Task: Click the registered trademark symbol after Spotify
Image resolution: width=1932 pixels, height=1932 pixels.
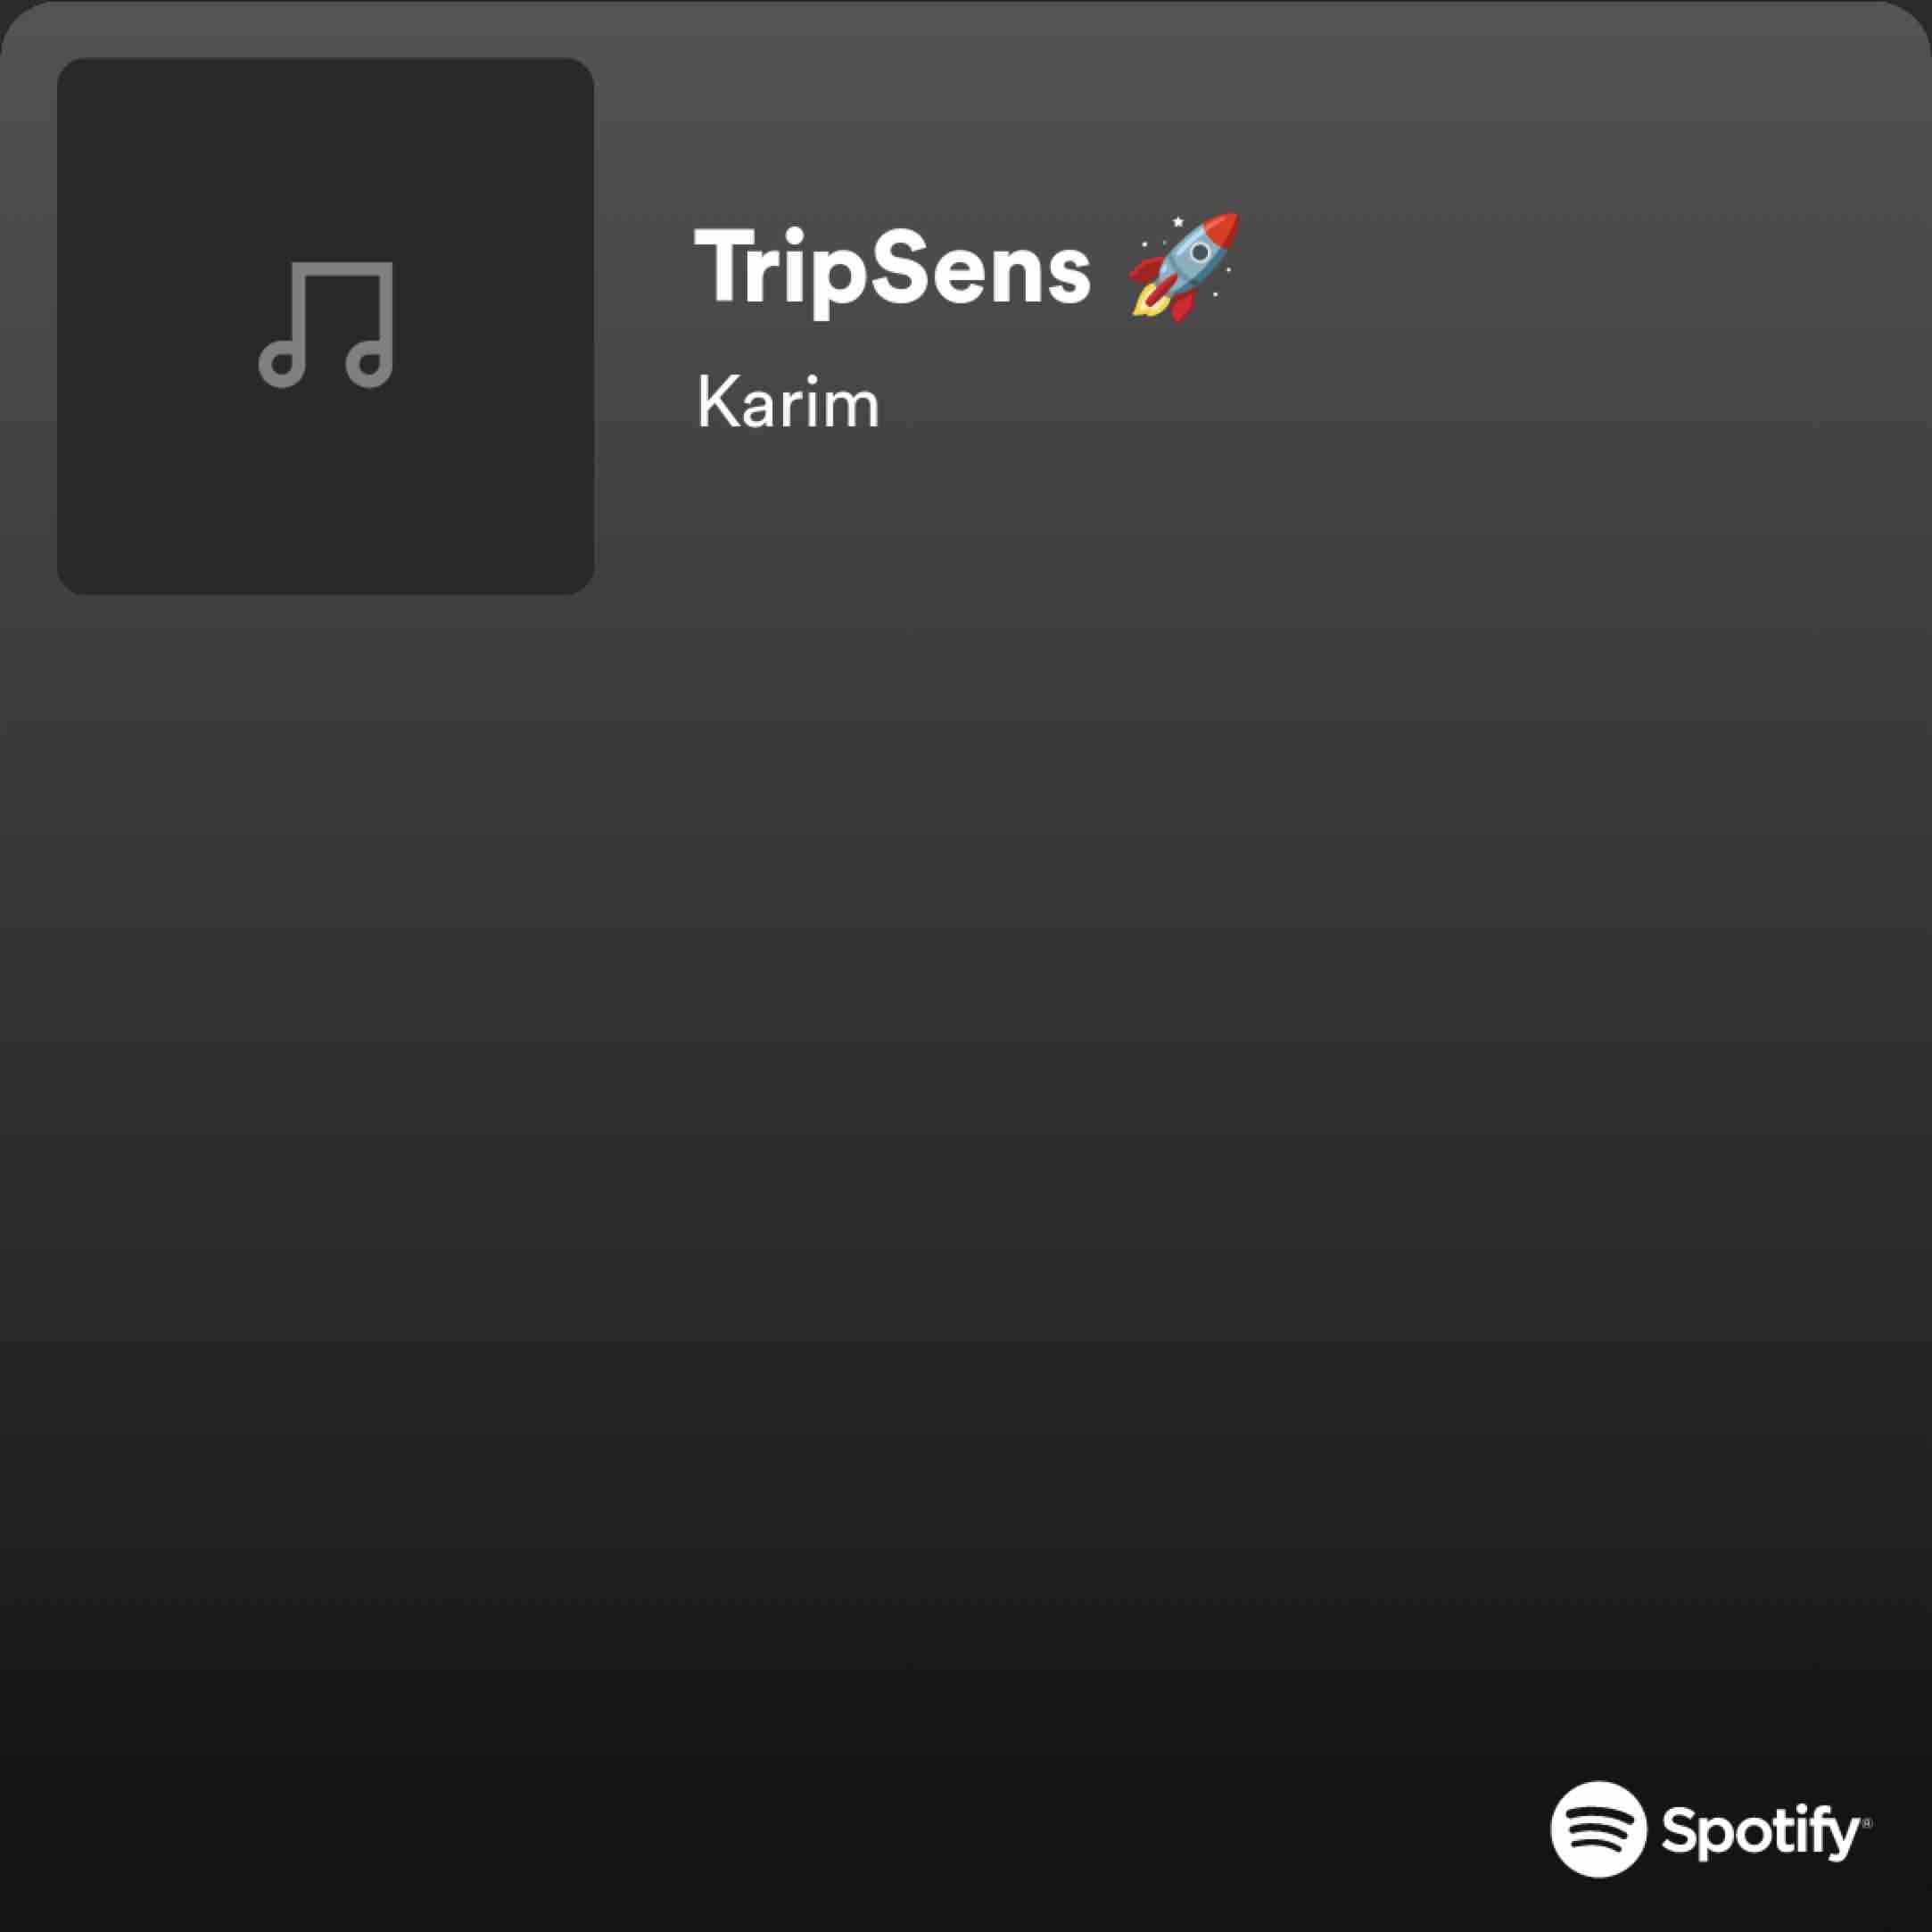Action: pos(1867,1824)
